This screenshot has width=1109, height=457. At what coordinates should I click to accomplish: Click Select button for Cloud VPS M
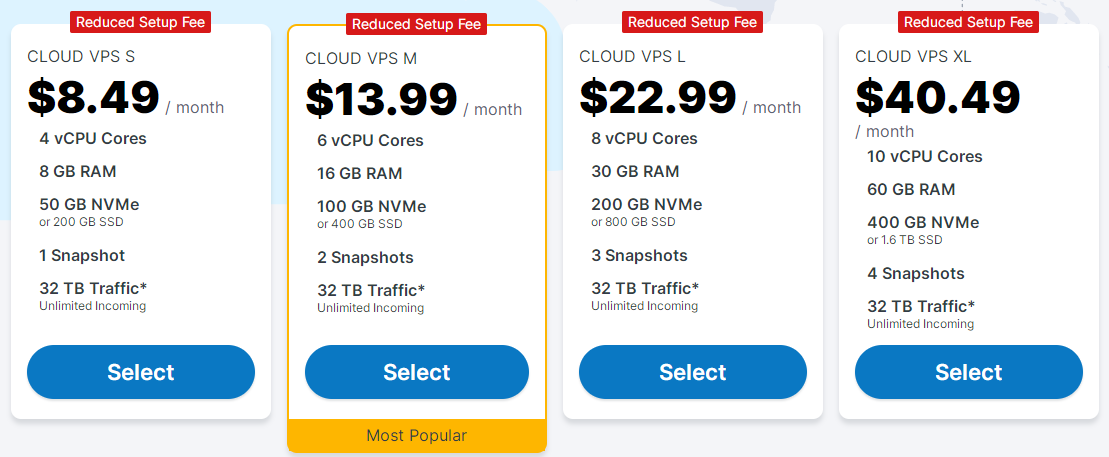coord(417,373)
